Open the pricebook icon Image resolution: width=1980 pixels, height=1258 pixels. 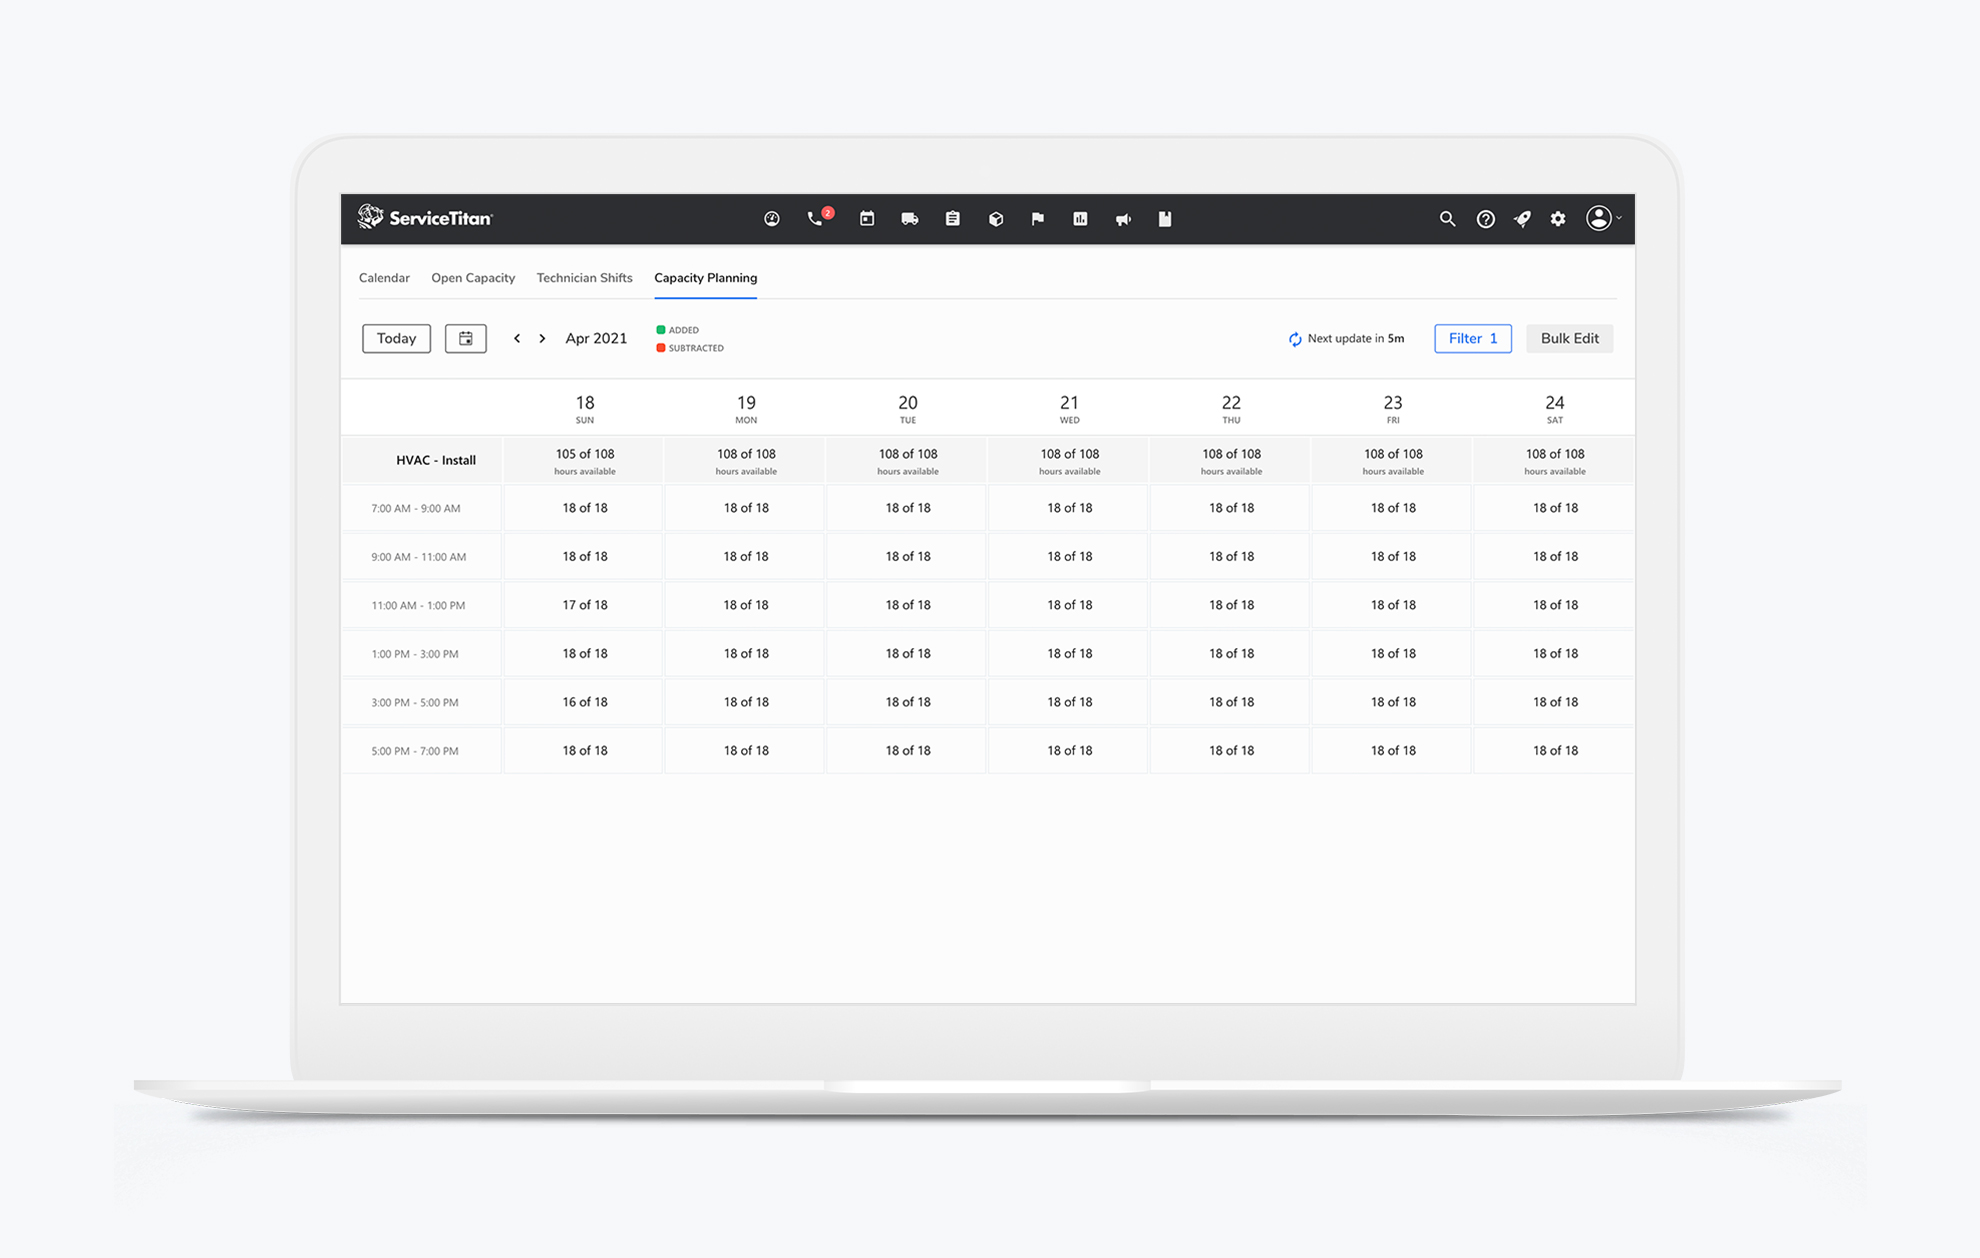coord(1165,219)
